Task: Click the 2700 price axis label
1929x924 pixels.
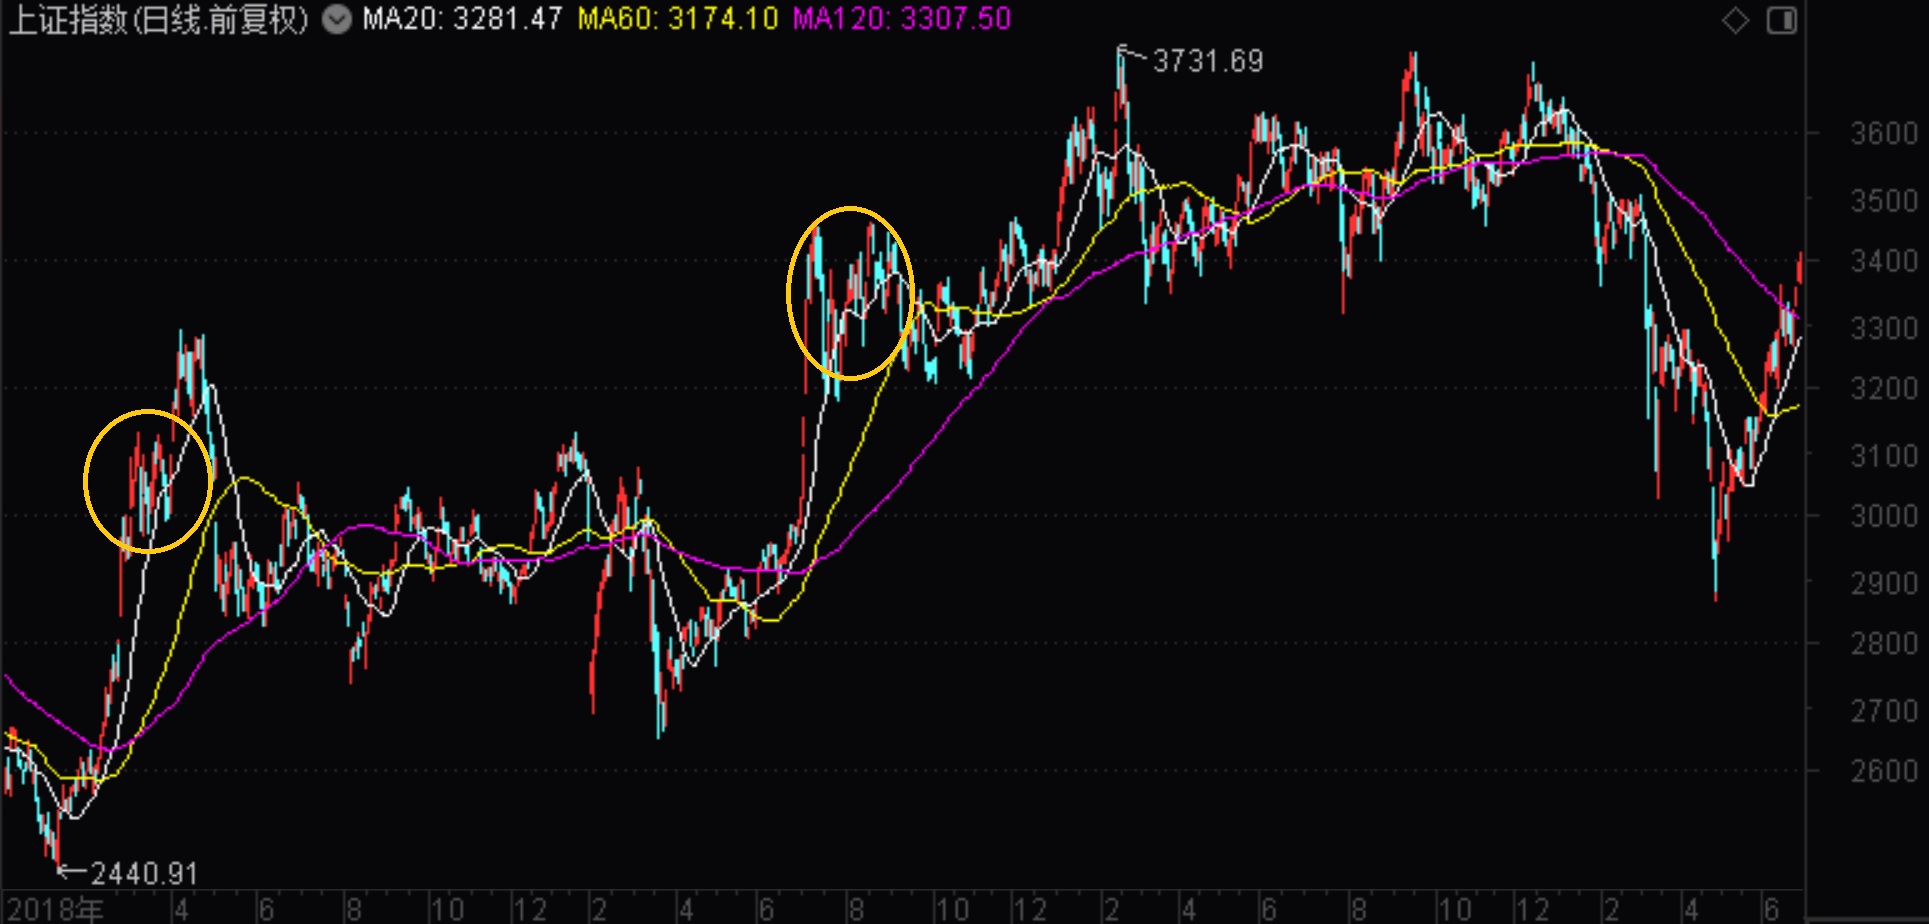Action: (x=1883, y=711)
